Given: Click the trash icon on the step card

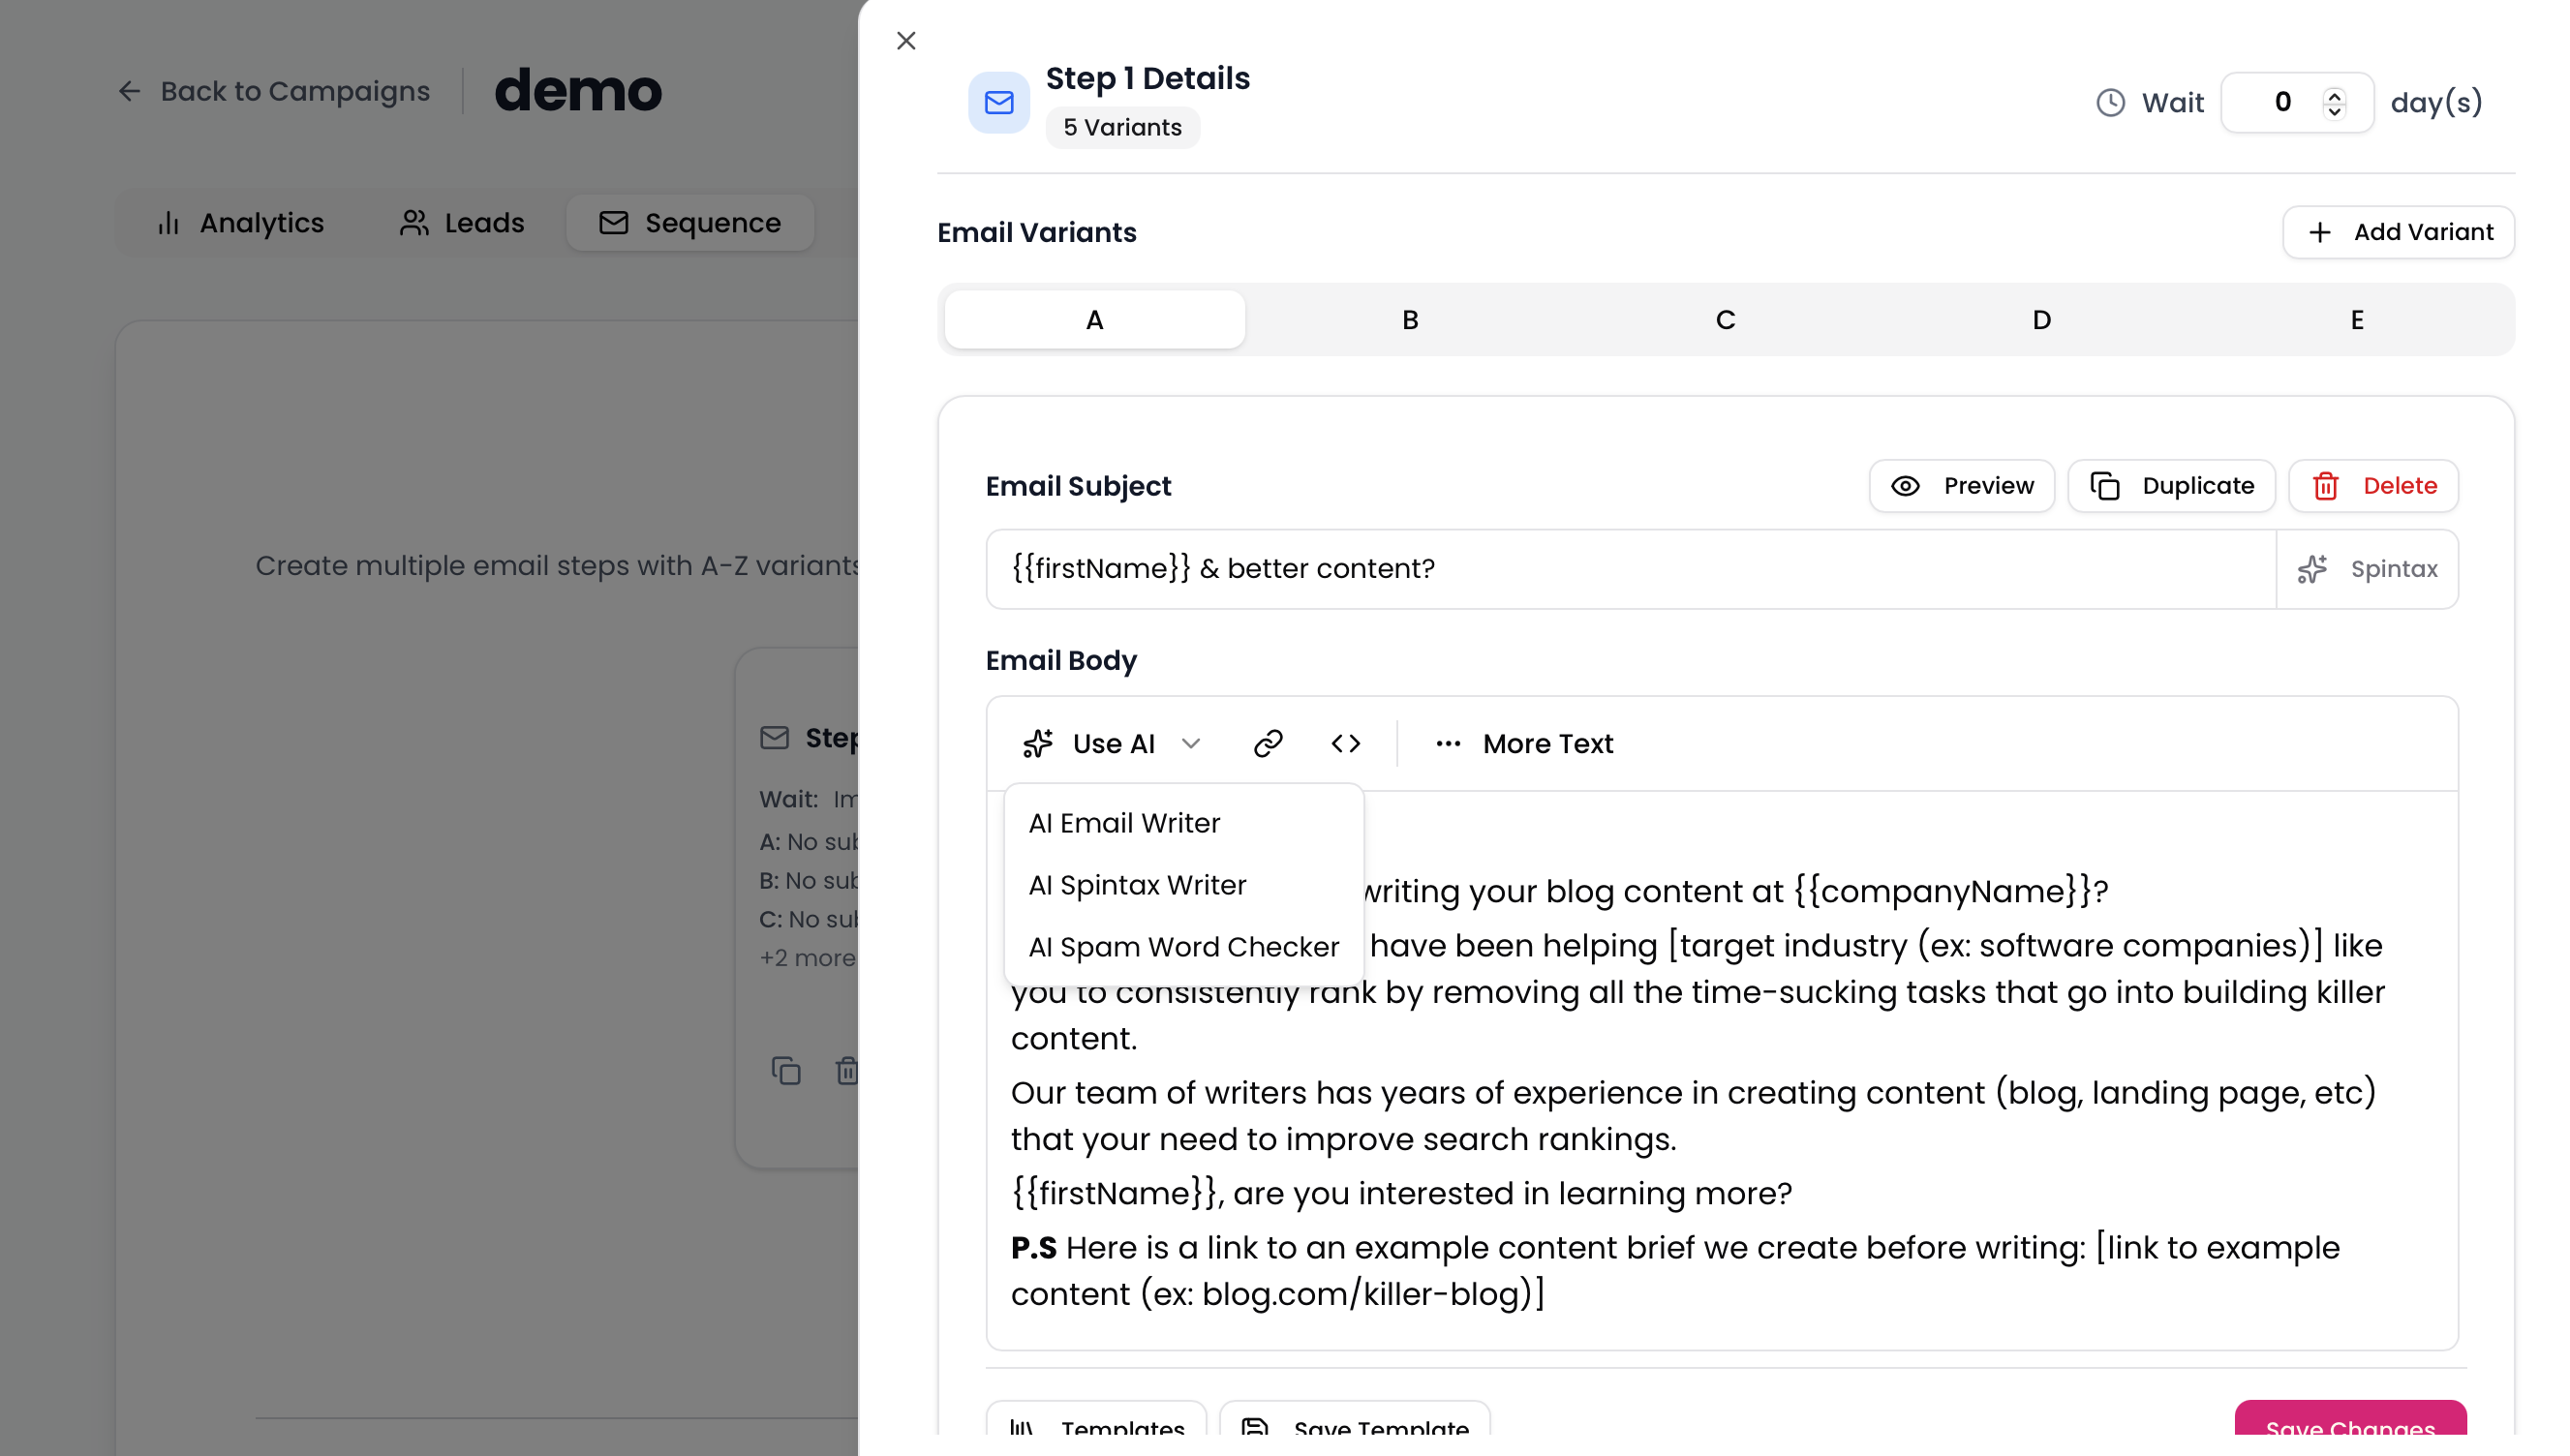Looking at the screenshot, I should (x=847, y=1070).
